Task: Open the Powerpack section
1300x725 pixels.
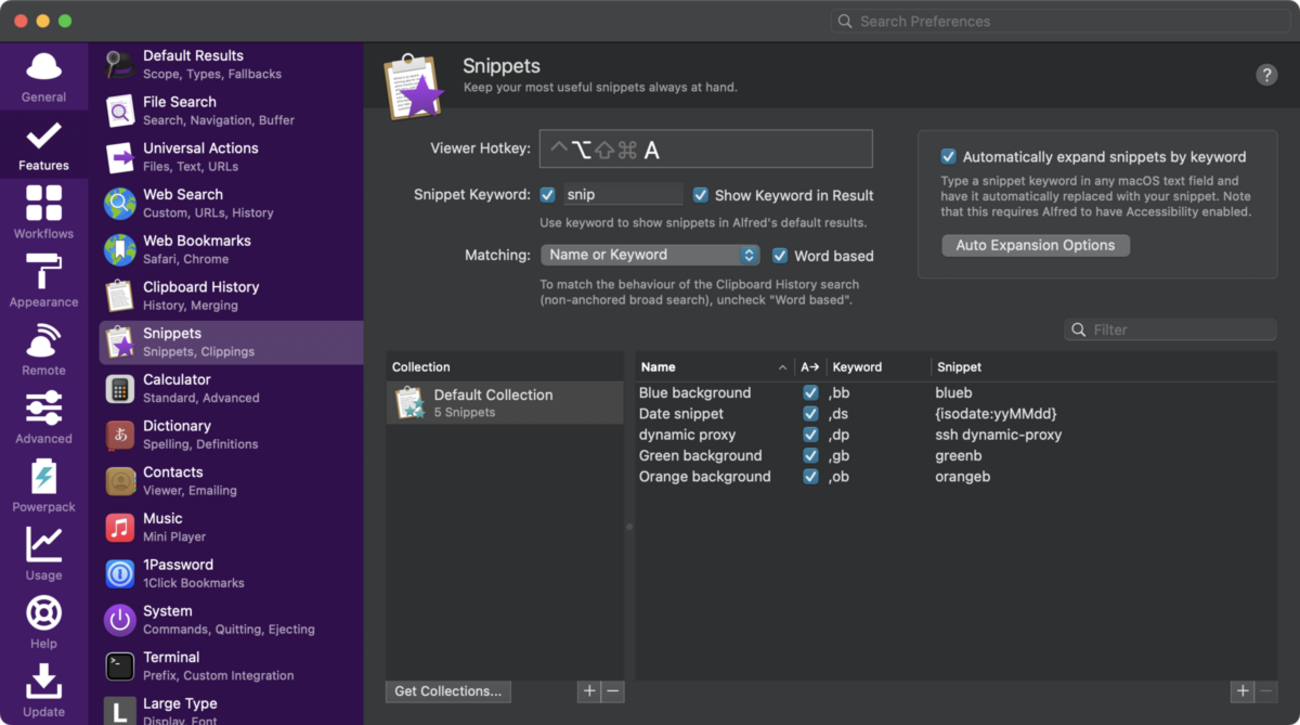Action: point(44,486)
